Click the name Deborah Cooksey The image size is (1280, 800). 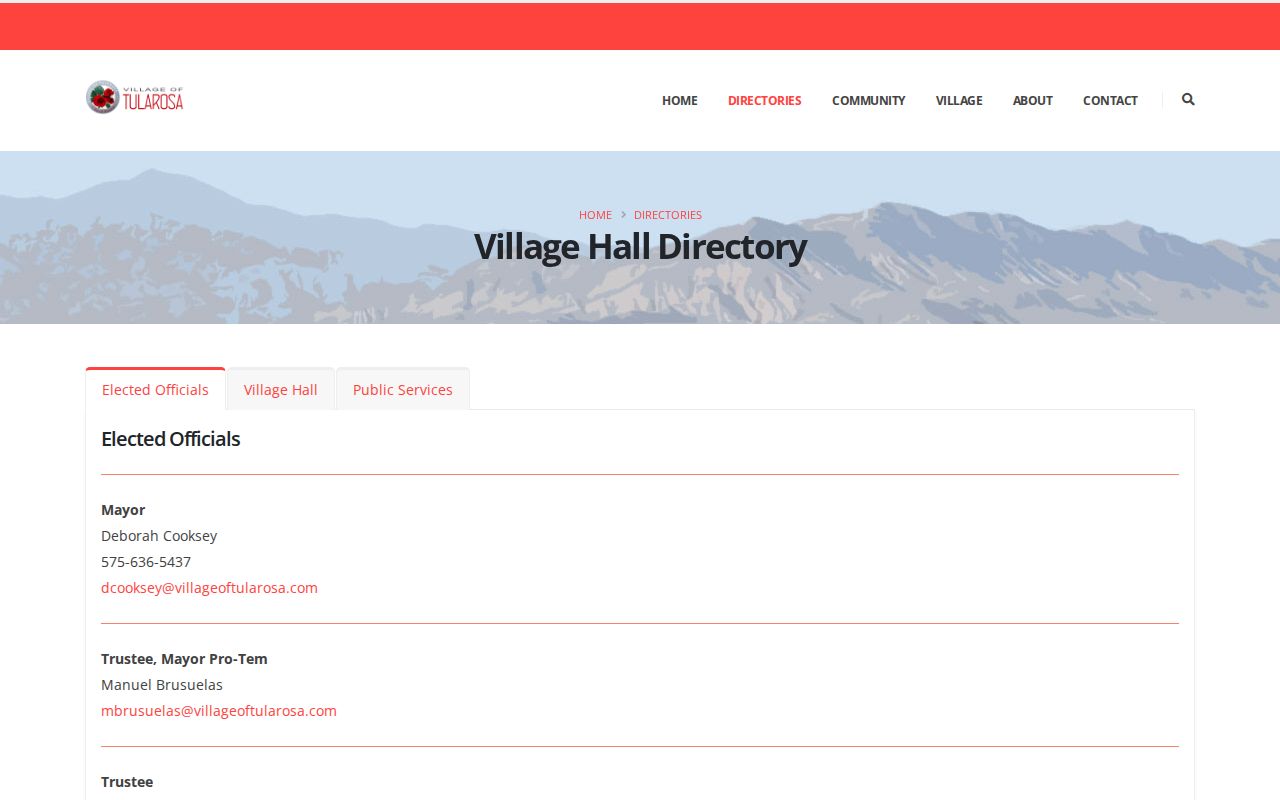[159, 536]
